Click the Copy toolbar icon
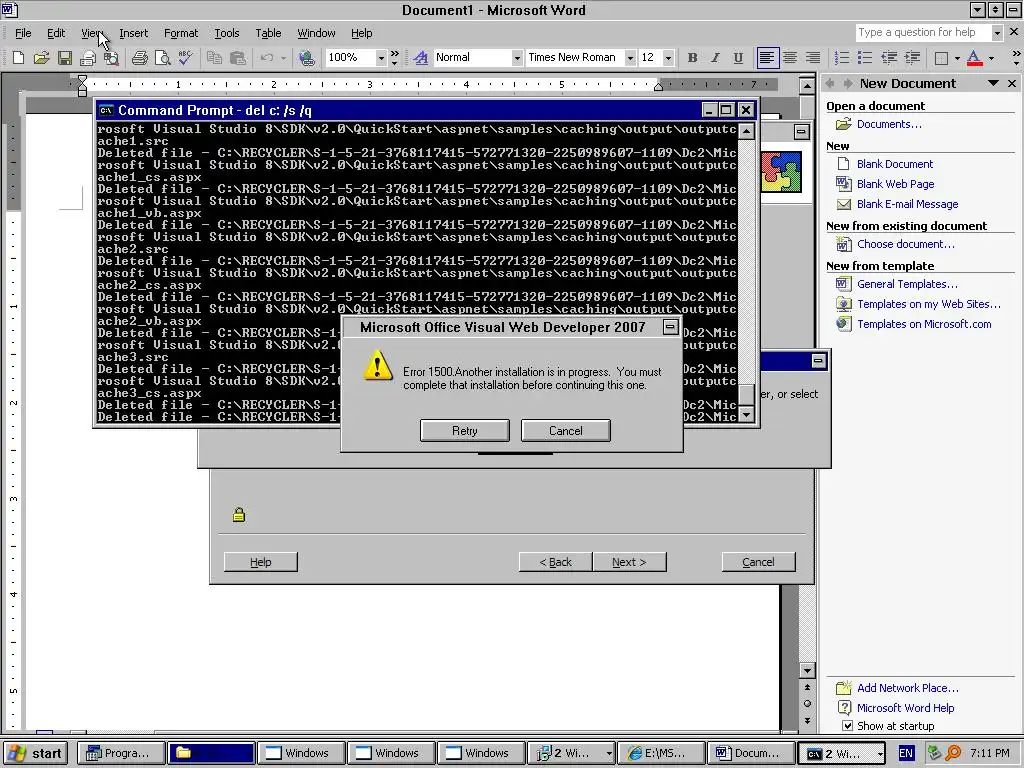Viewport: 1024px width, 768px height. click(214, 58)
